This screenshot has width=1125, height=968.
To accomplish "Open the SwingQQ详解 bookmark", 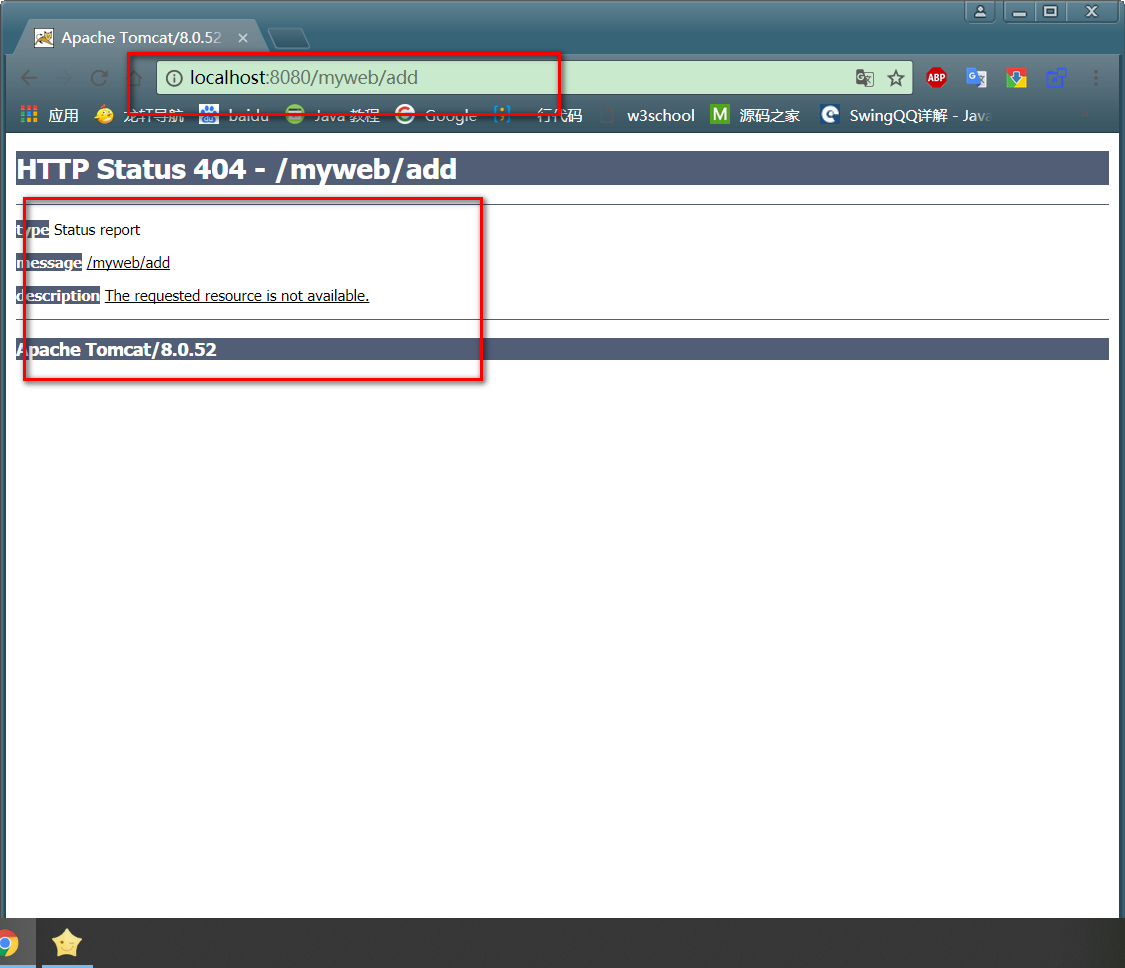I will [x=906, y=115].
